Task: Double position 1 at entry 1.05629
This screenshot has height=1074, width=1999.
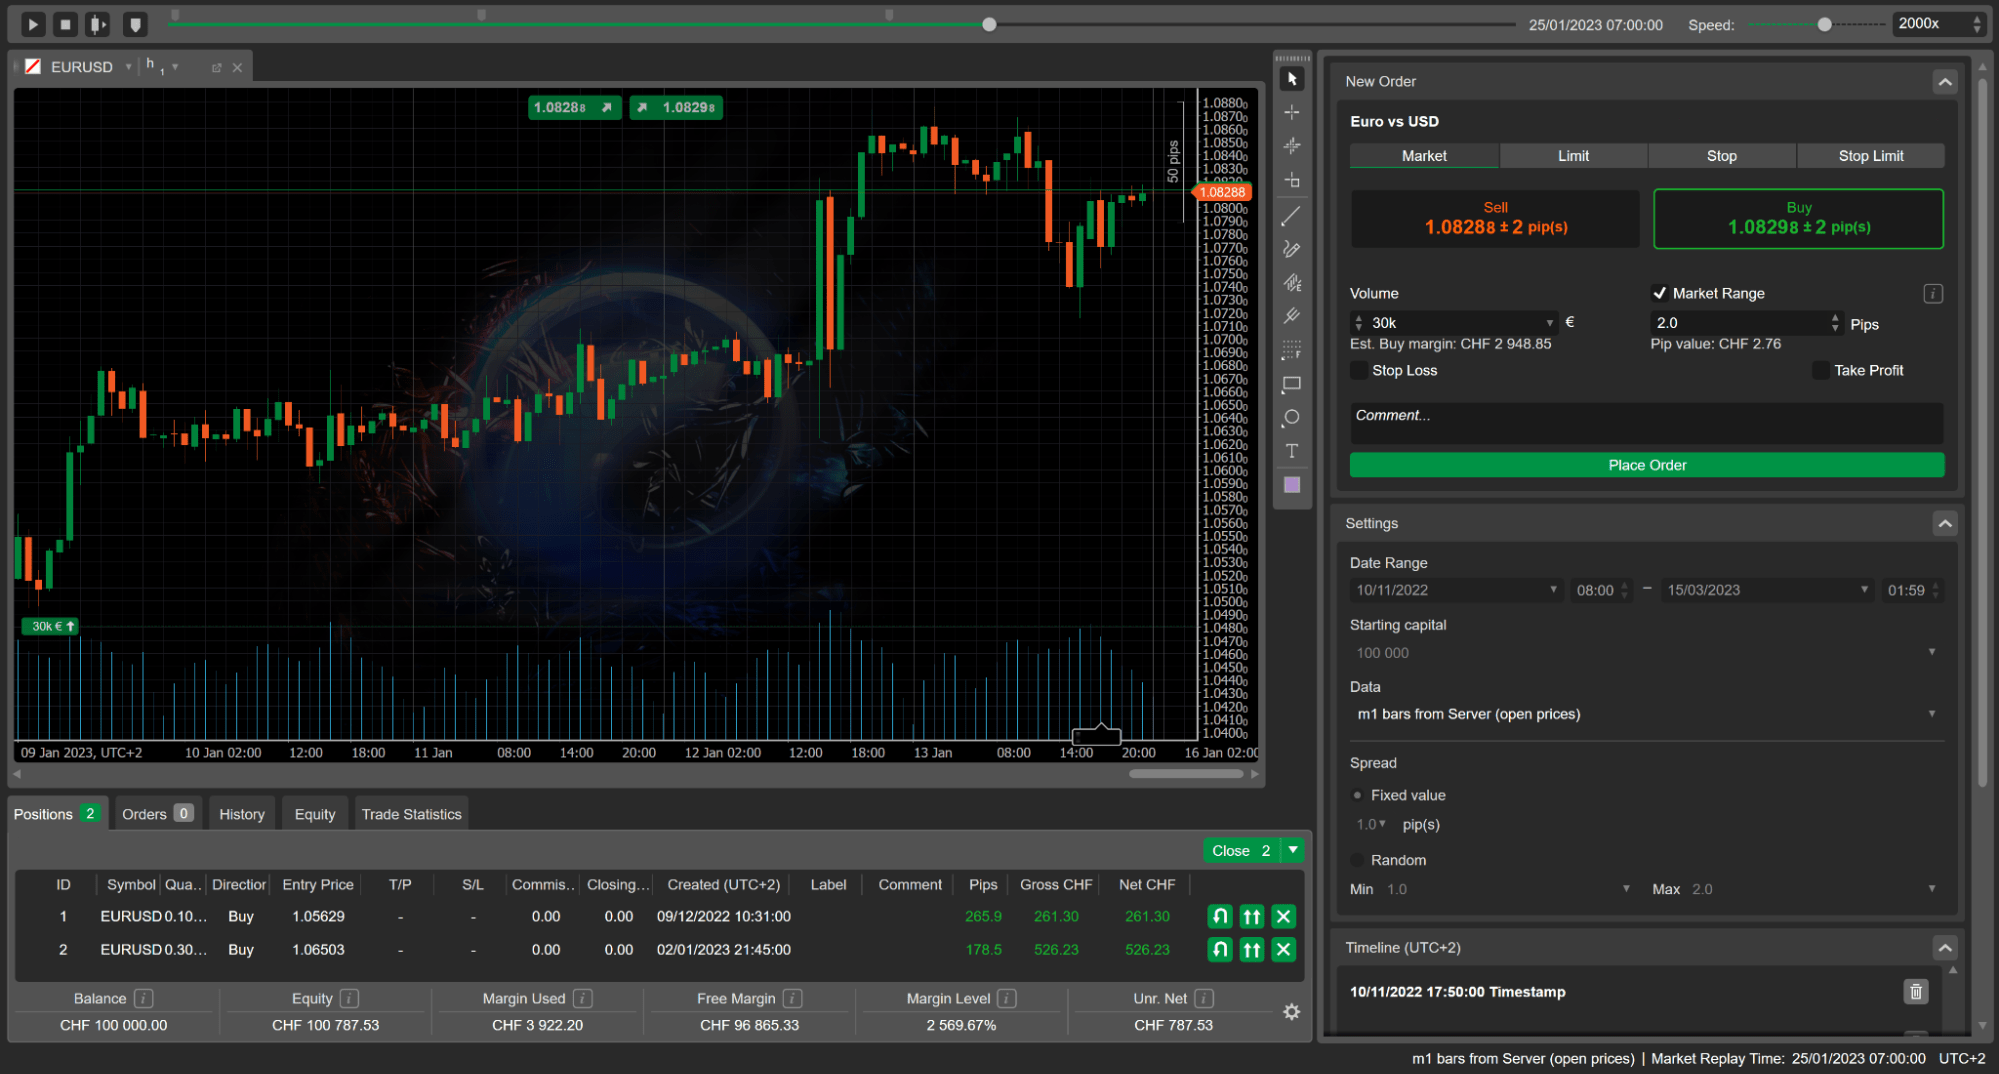Action: coord(1252,916)
